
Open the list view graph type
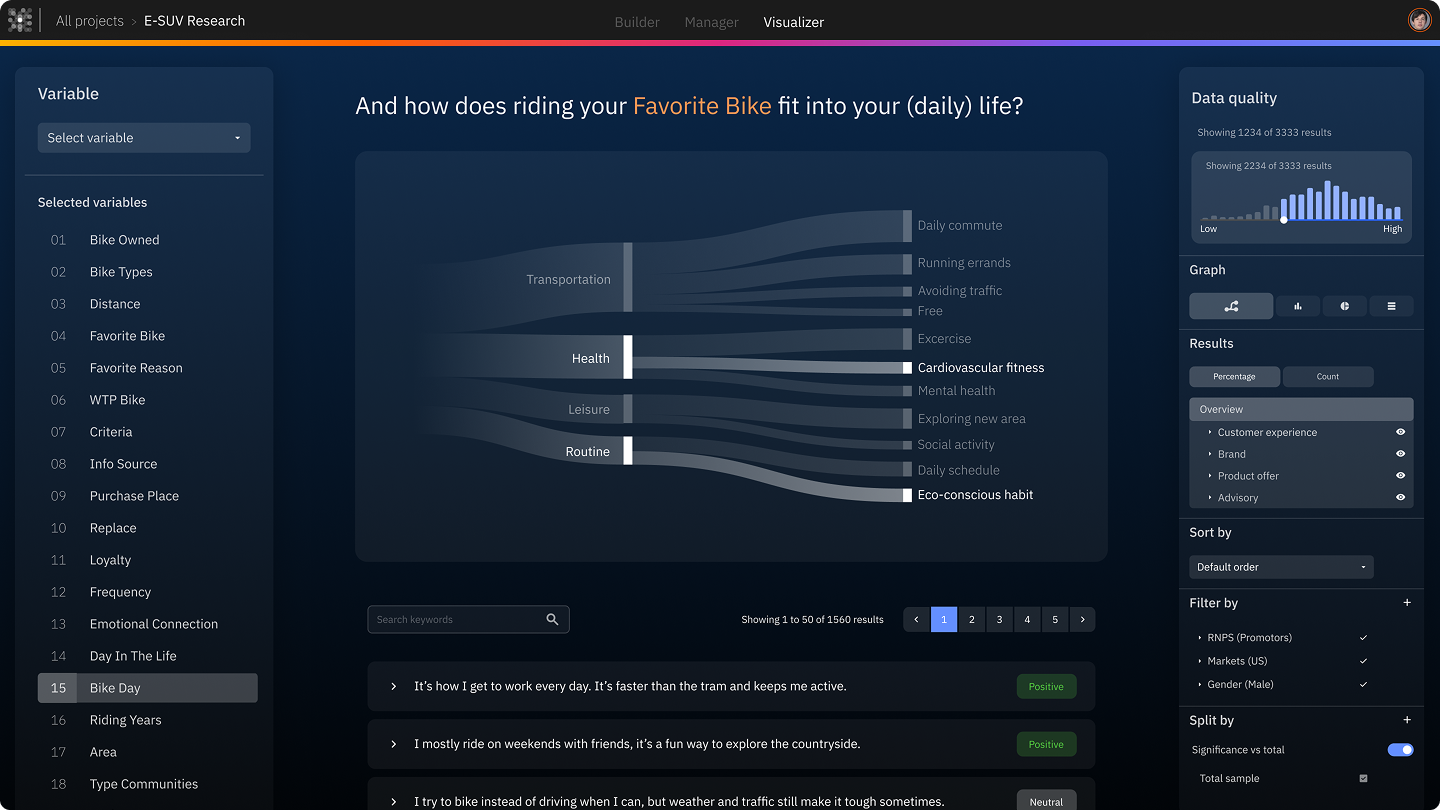tap(1392, 305)
